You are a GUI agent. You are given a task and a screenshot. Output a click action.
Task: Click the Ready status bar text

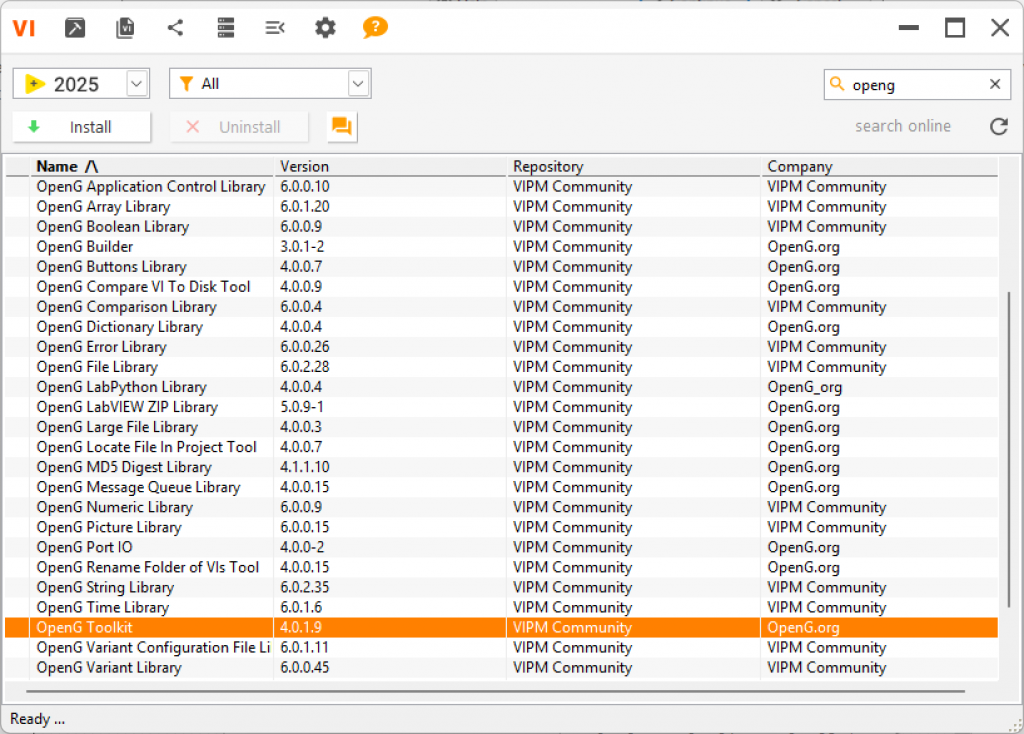(37, 719)
